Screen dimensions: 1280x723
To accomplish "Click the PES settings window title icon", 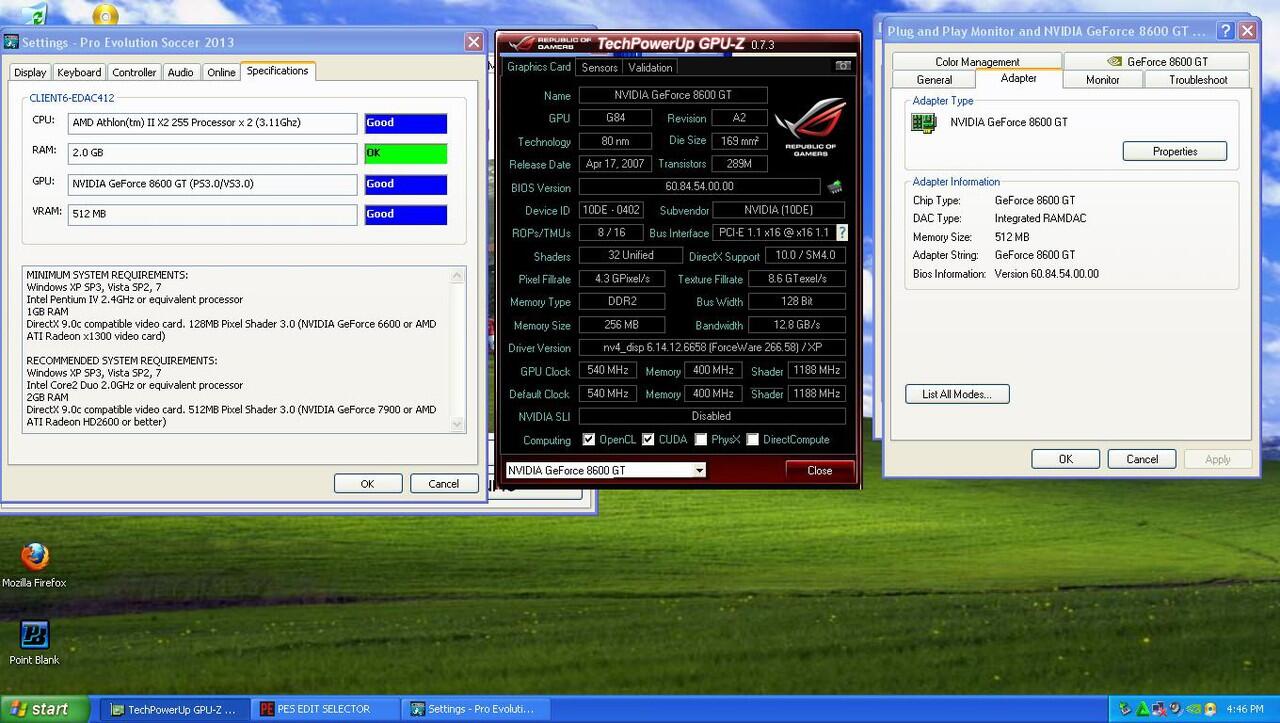I will pyautogui.click(x=11, y=42).
